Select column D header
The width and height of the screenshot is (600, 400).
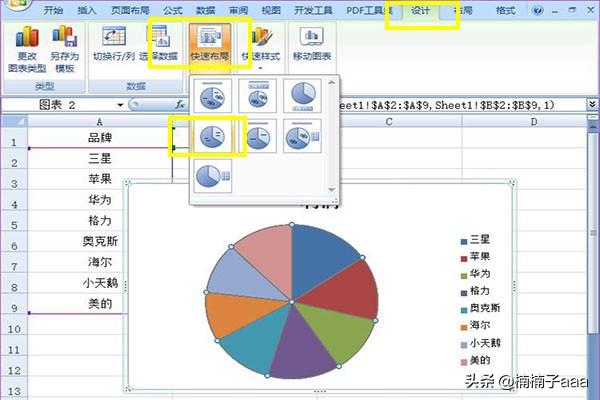[534, 122]
